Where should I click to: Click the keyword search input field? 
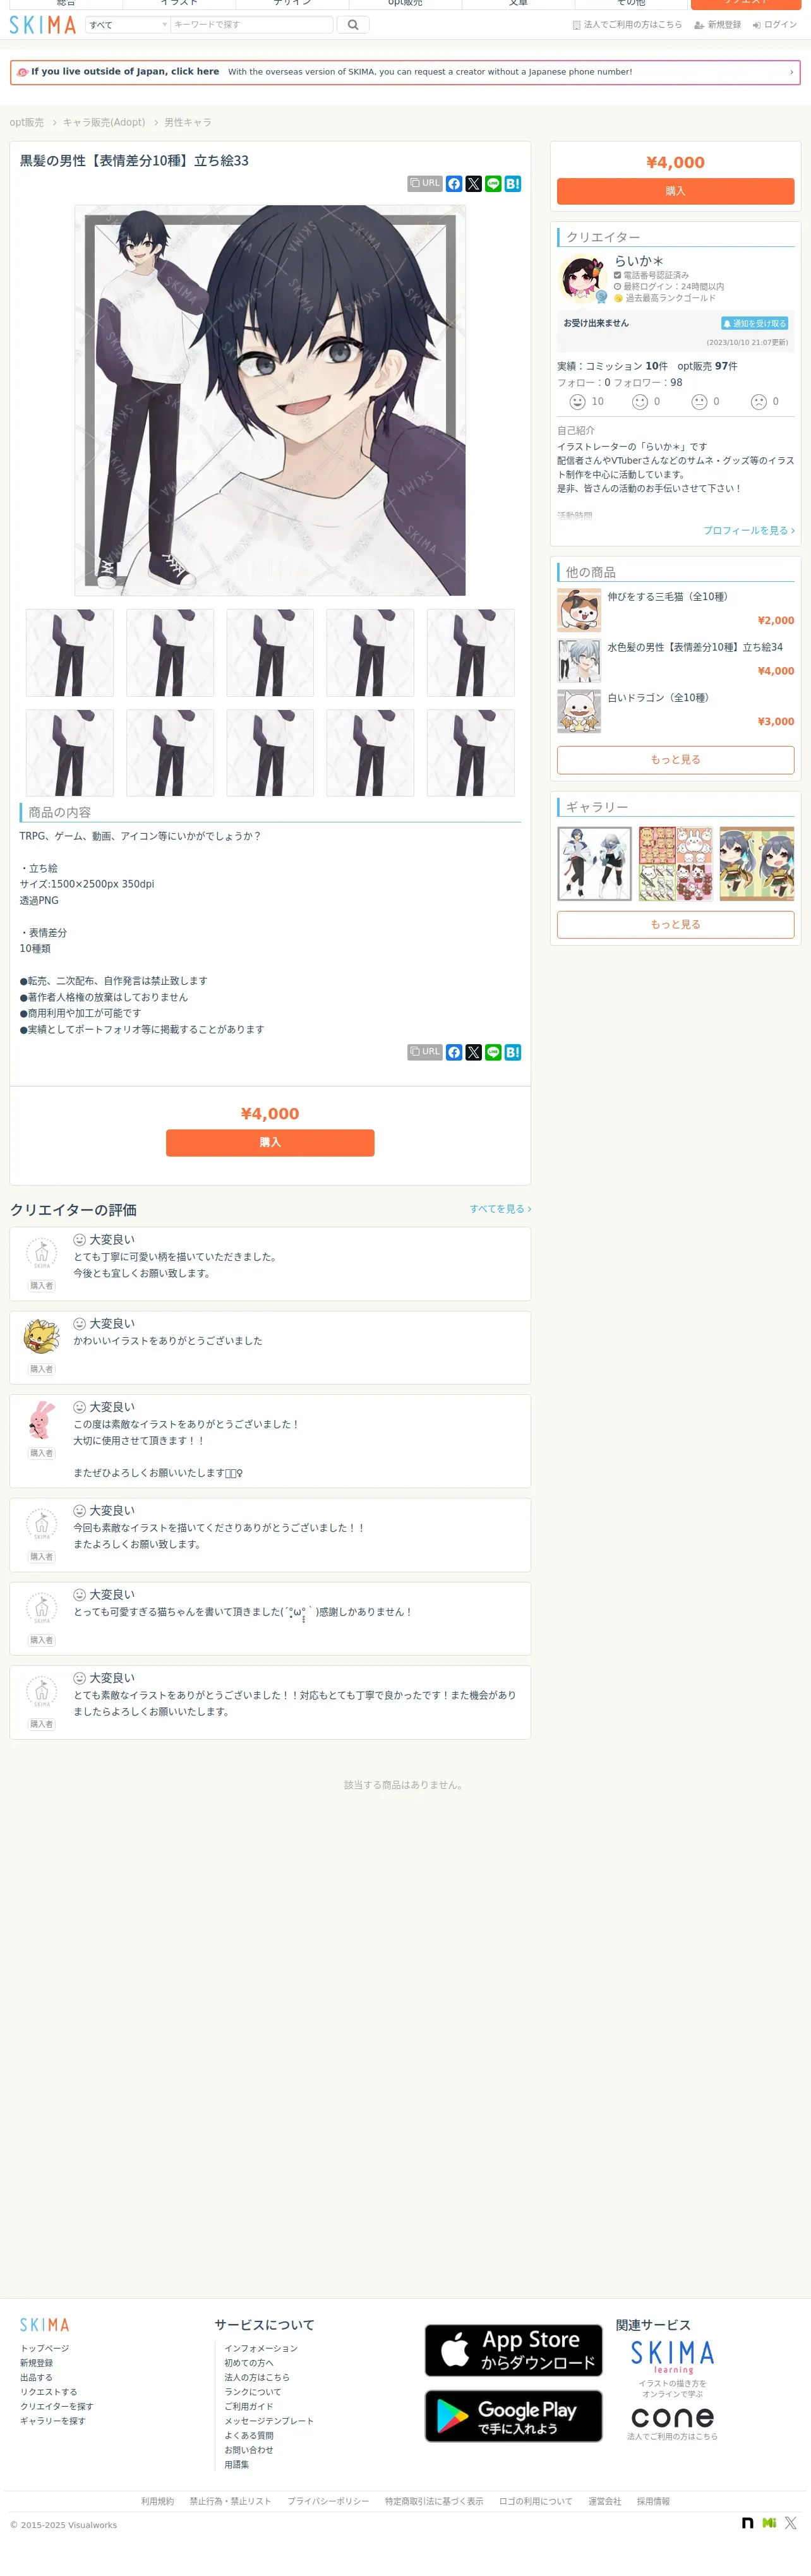pos(251,25)
